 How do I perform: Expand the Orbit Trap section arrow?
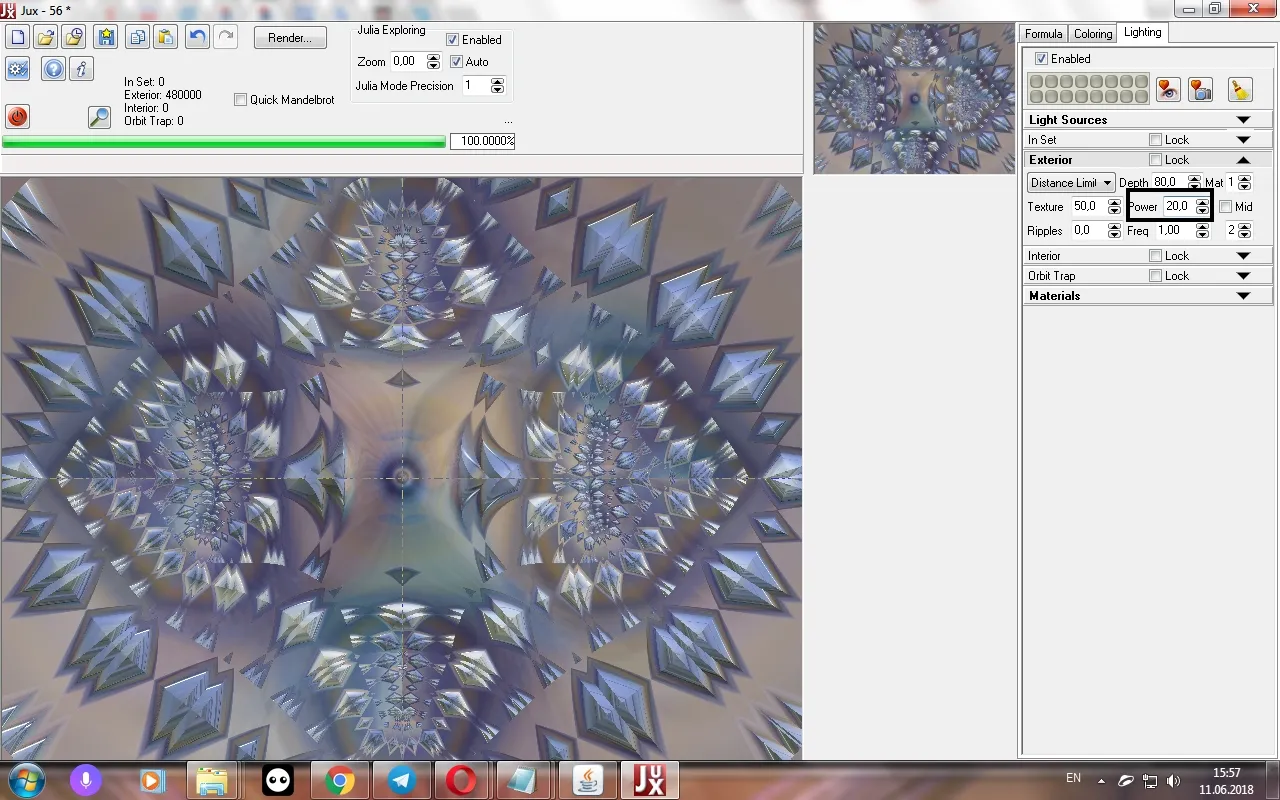pyautogui.click(x=1243, y=276)
